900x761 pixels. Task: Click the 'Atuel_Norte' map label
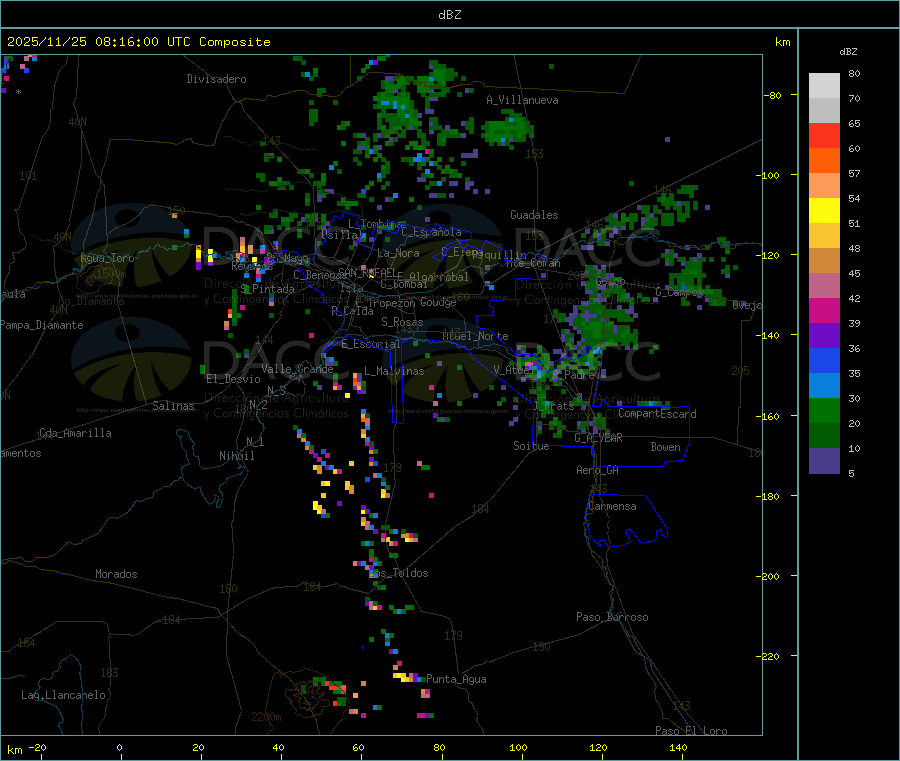tap(475, 336)
